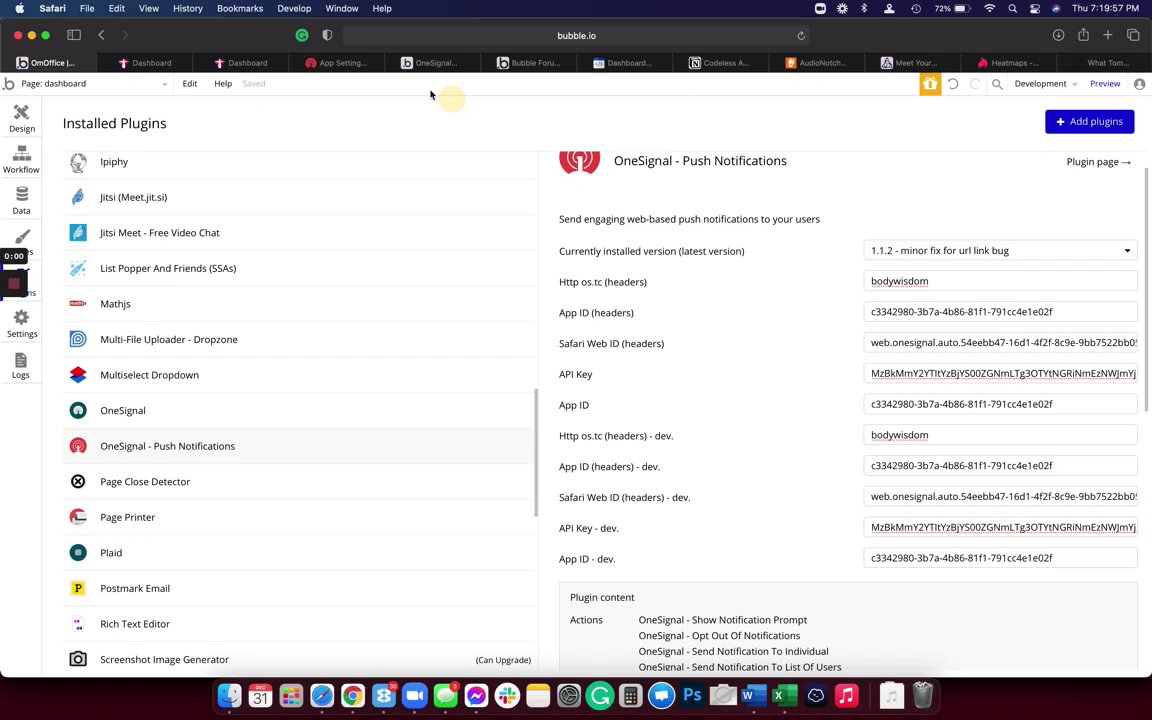Open Zoom from the dock
The image size is (1152, 720).
414,695
